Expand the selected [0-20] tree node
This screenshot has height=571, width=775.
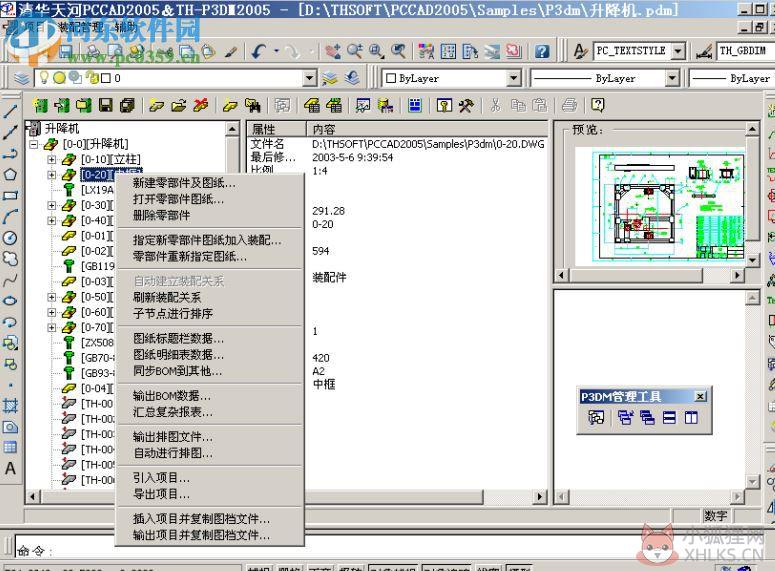click(x=51, y=175)
